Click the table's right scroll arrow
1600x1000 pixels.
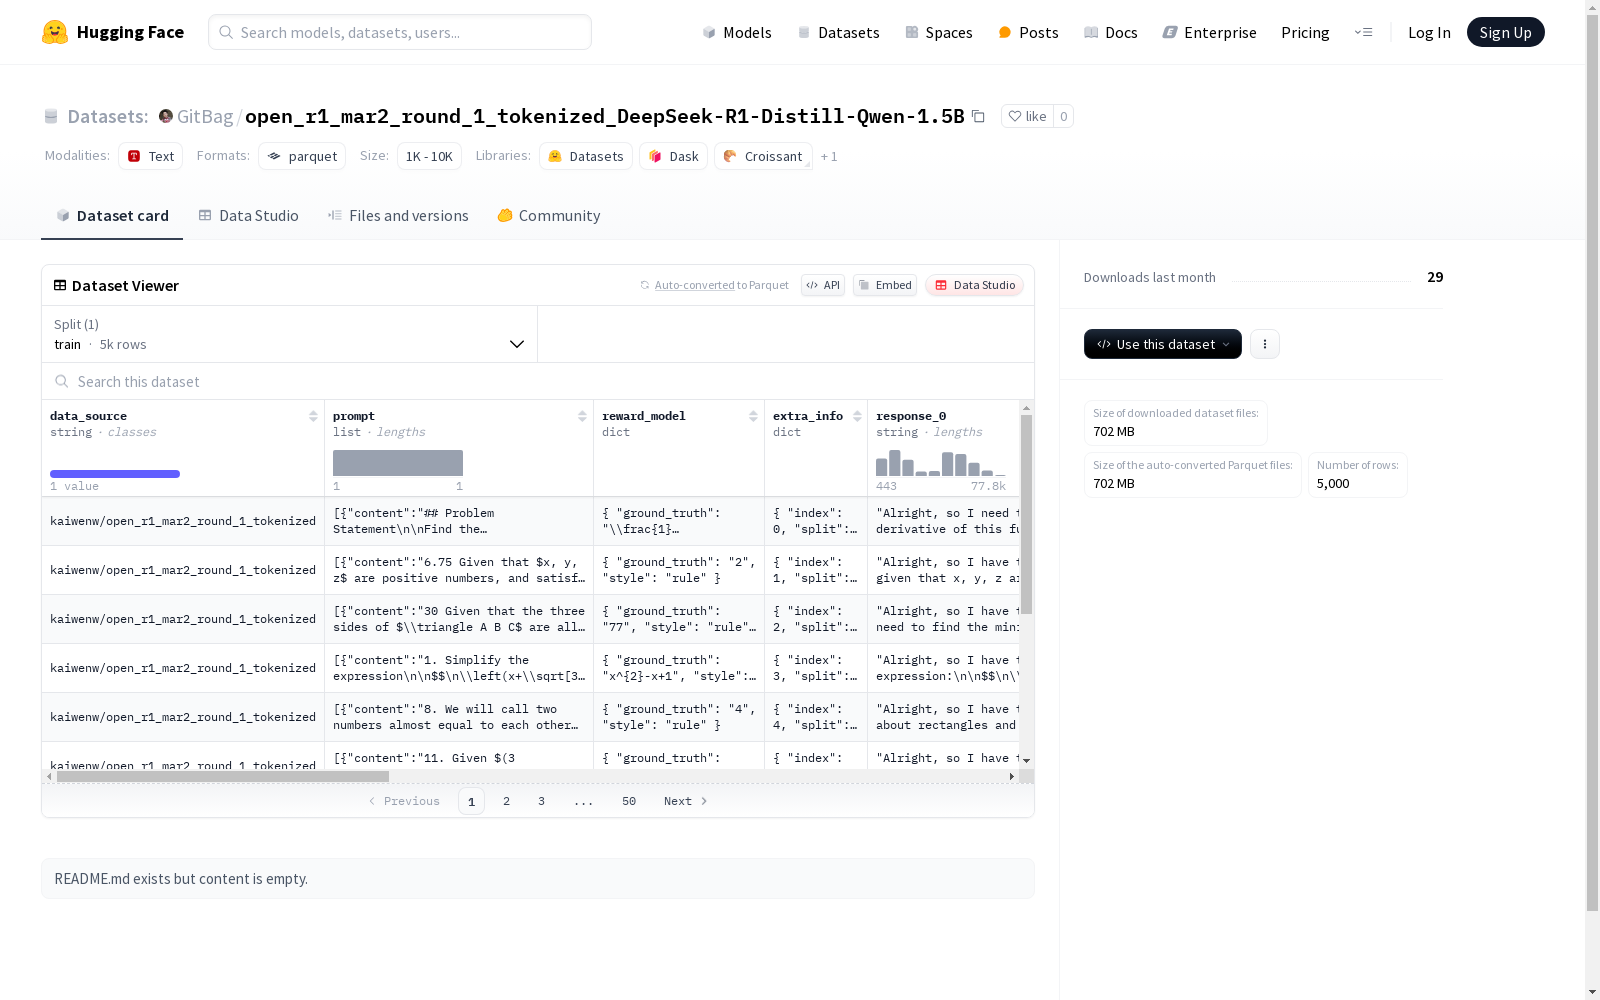coord(1012,776)
